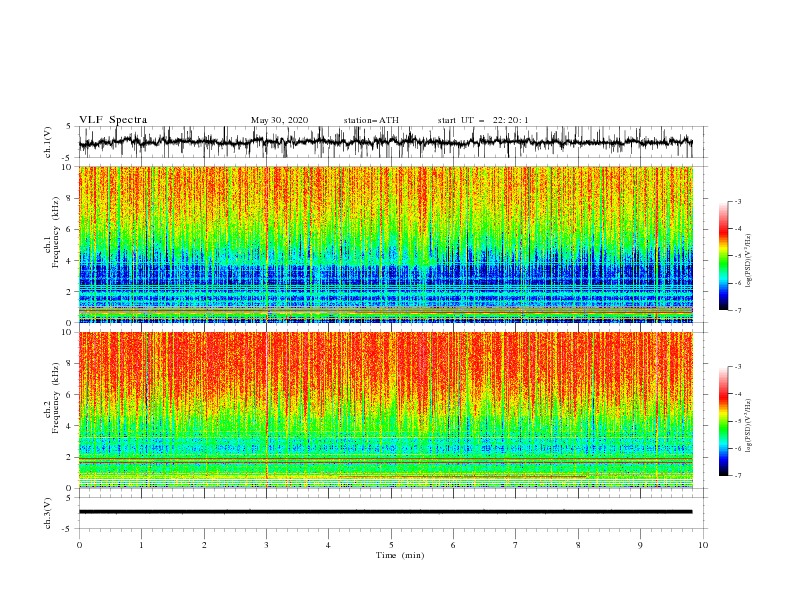Click the ch.2 color bar "log(PSD)(V²/Hz)" label
The height and width of the screenshot is (612, 792).
[748, 426]
